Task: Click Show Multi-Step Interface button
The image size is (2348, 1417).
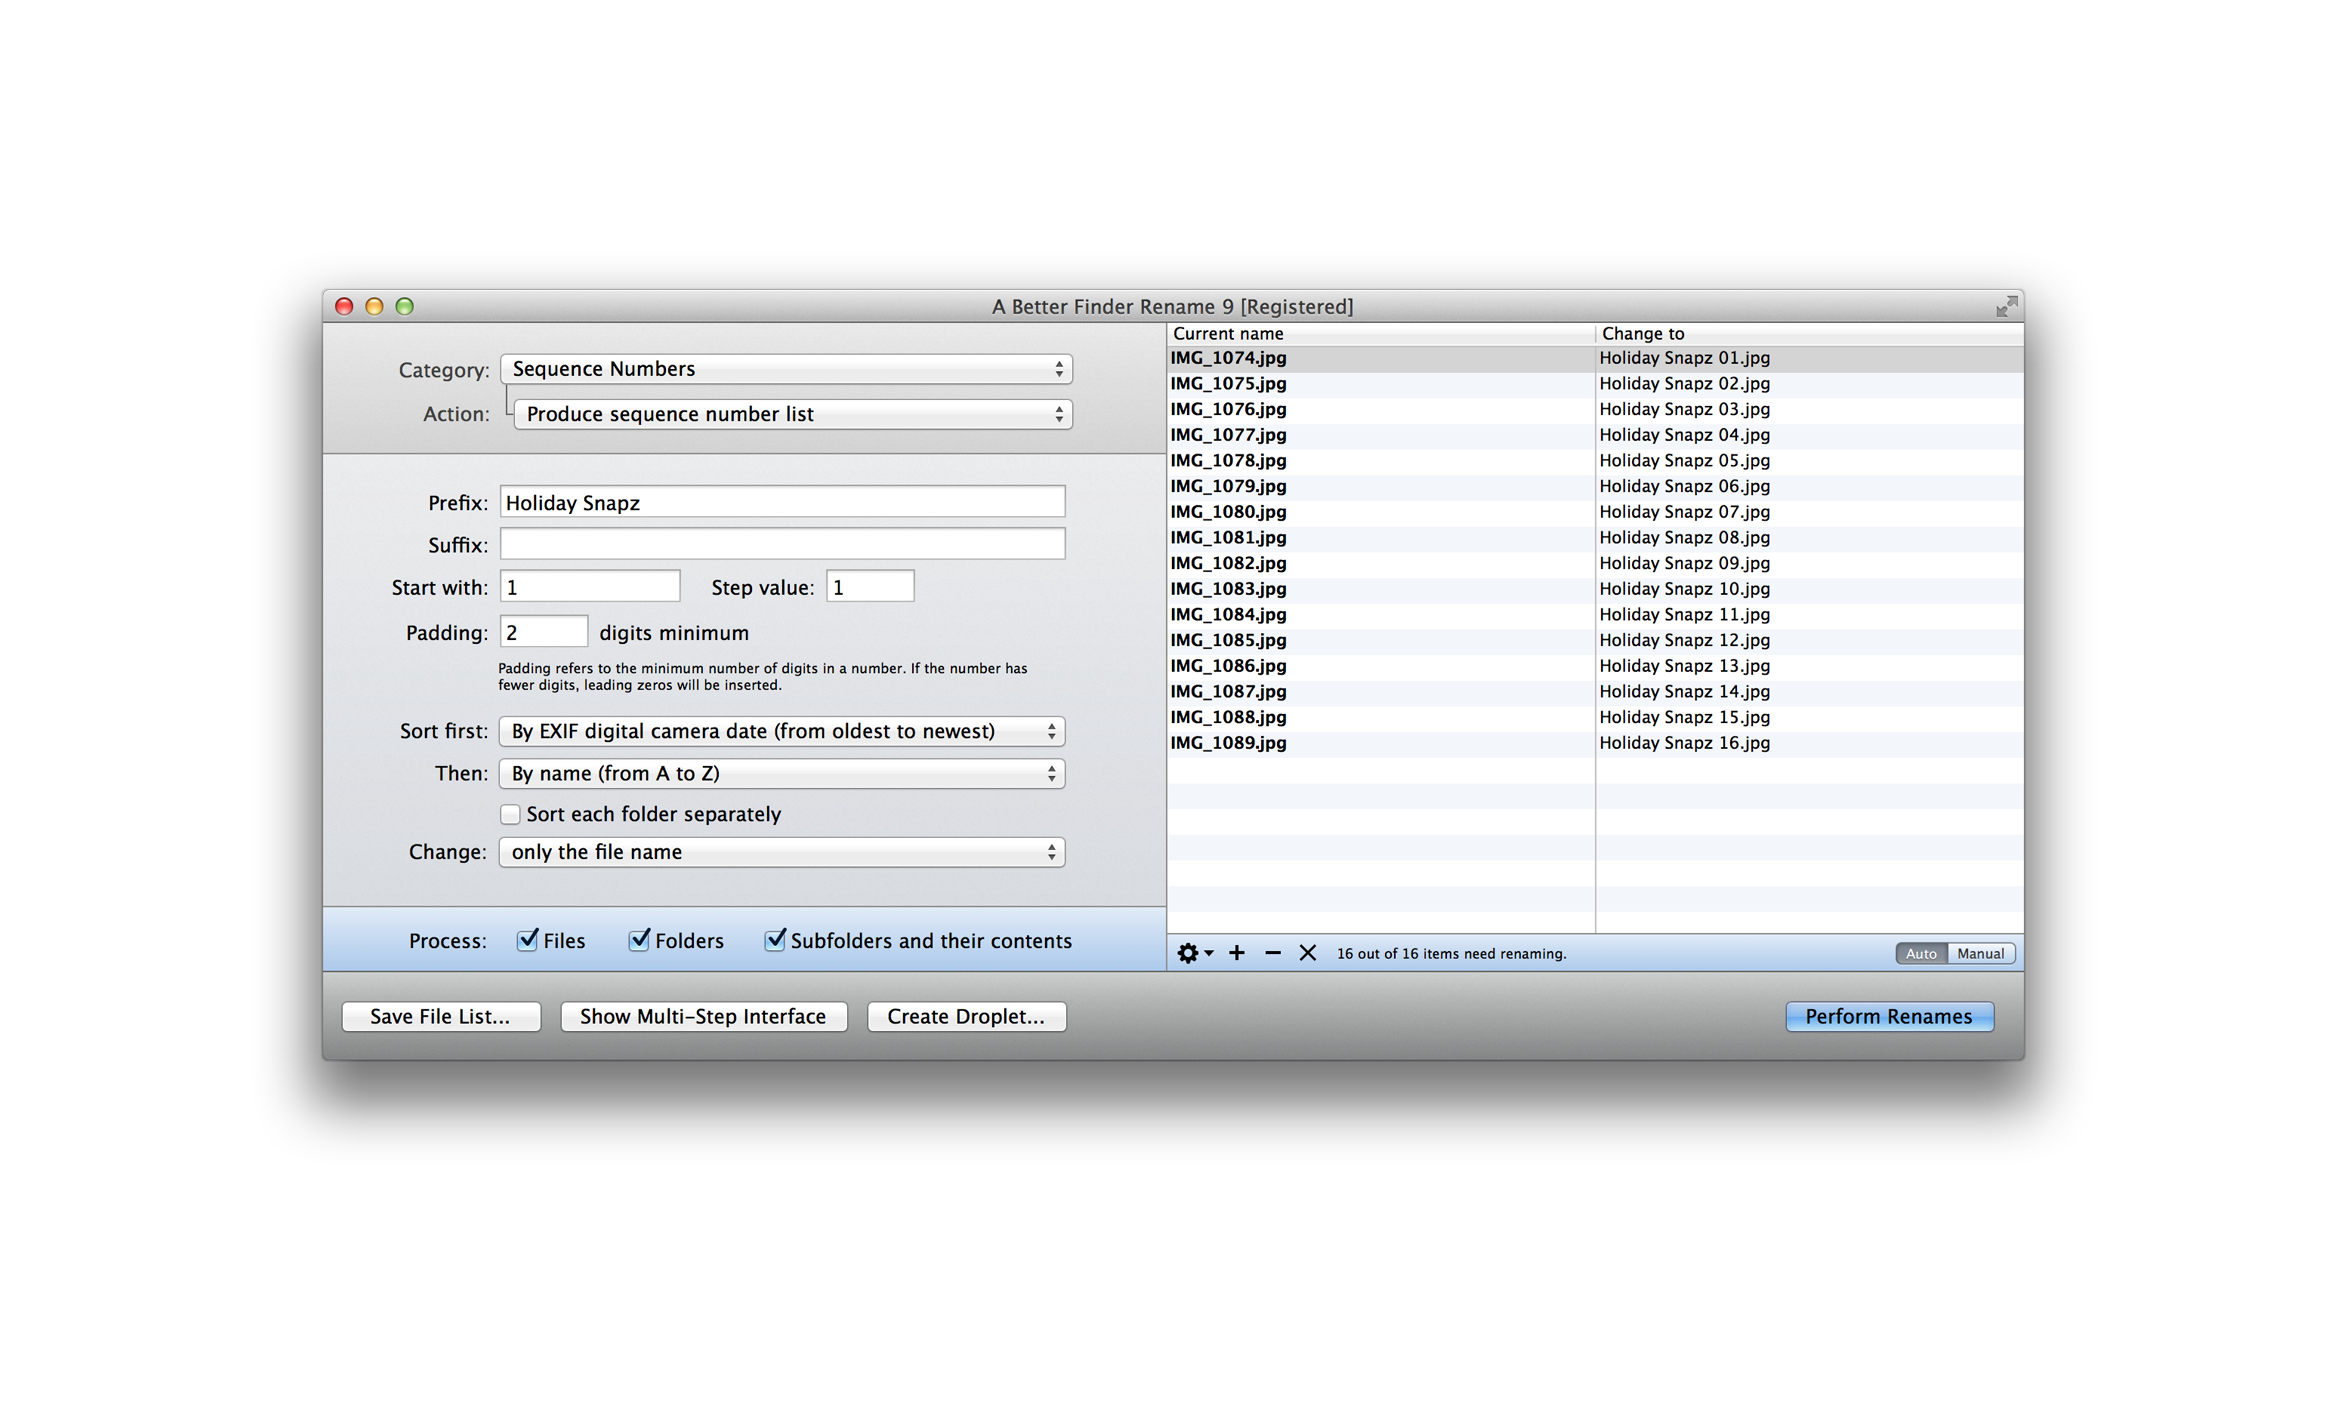Action: pyautogui.click(x=703, y=1016)
